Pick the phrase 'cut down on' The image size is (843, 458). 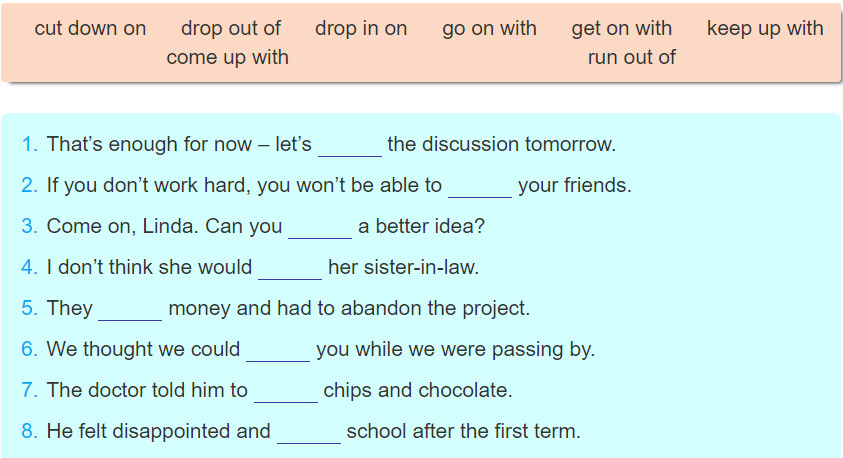(x=90, y=28)
